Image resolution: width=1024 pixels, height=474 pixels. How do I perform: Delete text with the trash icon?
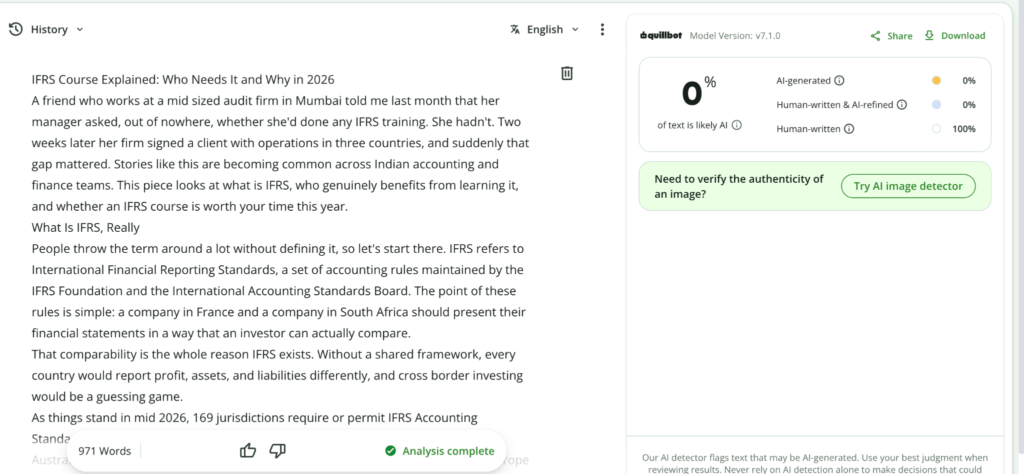[x=567, y=73]
